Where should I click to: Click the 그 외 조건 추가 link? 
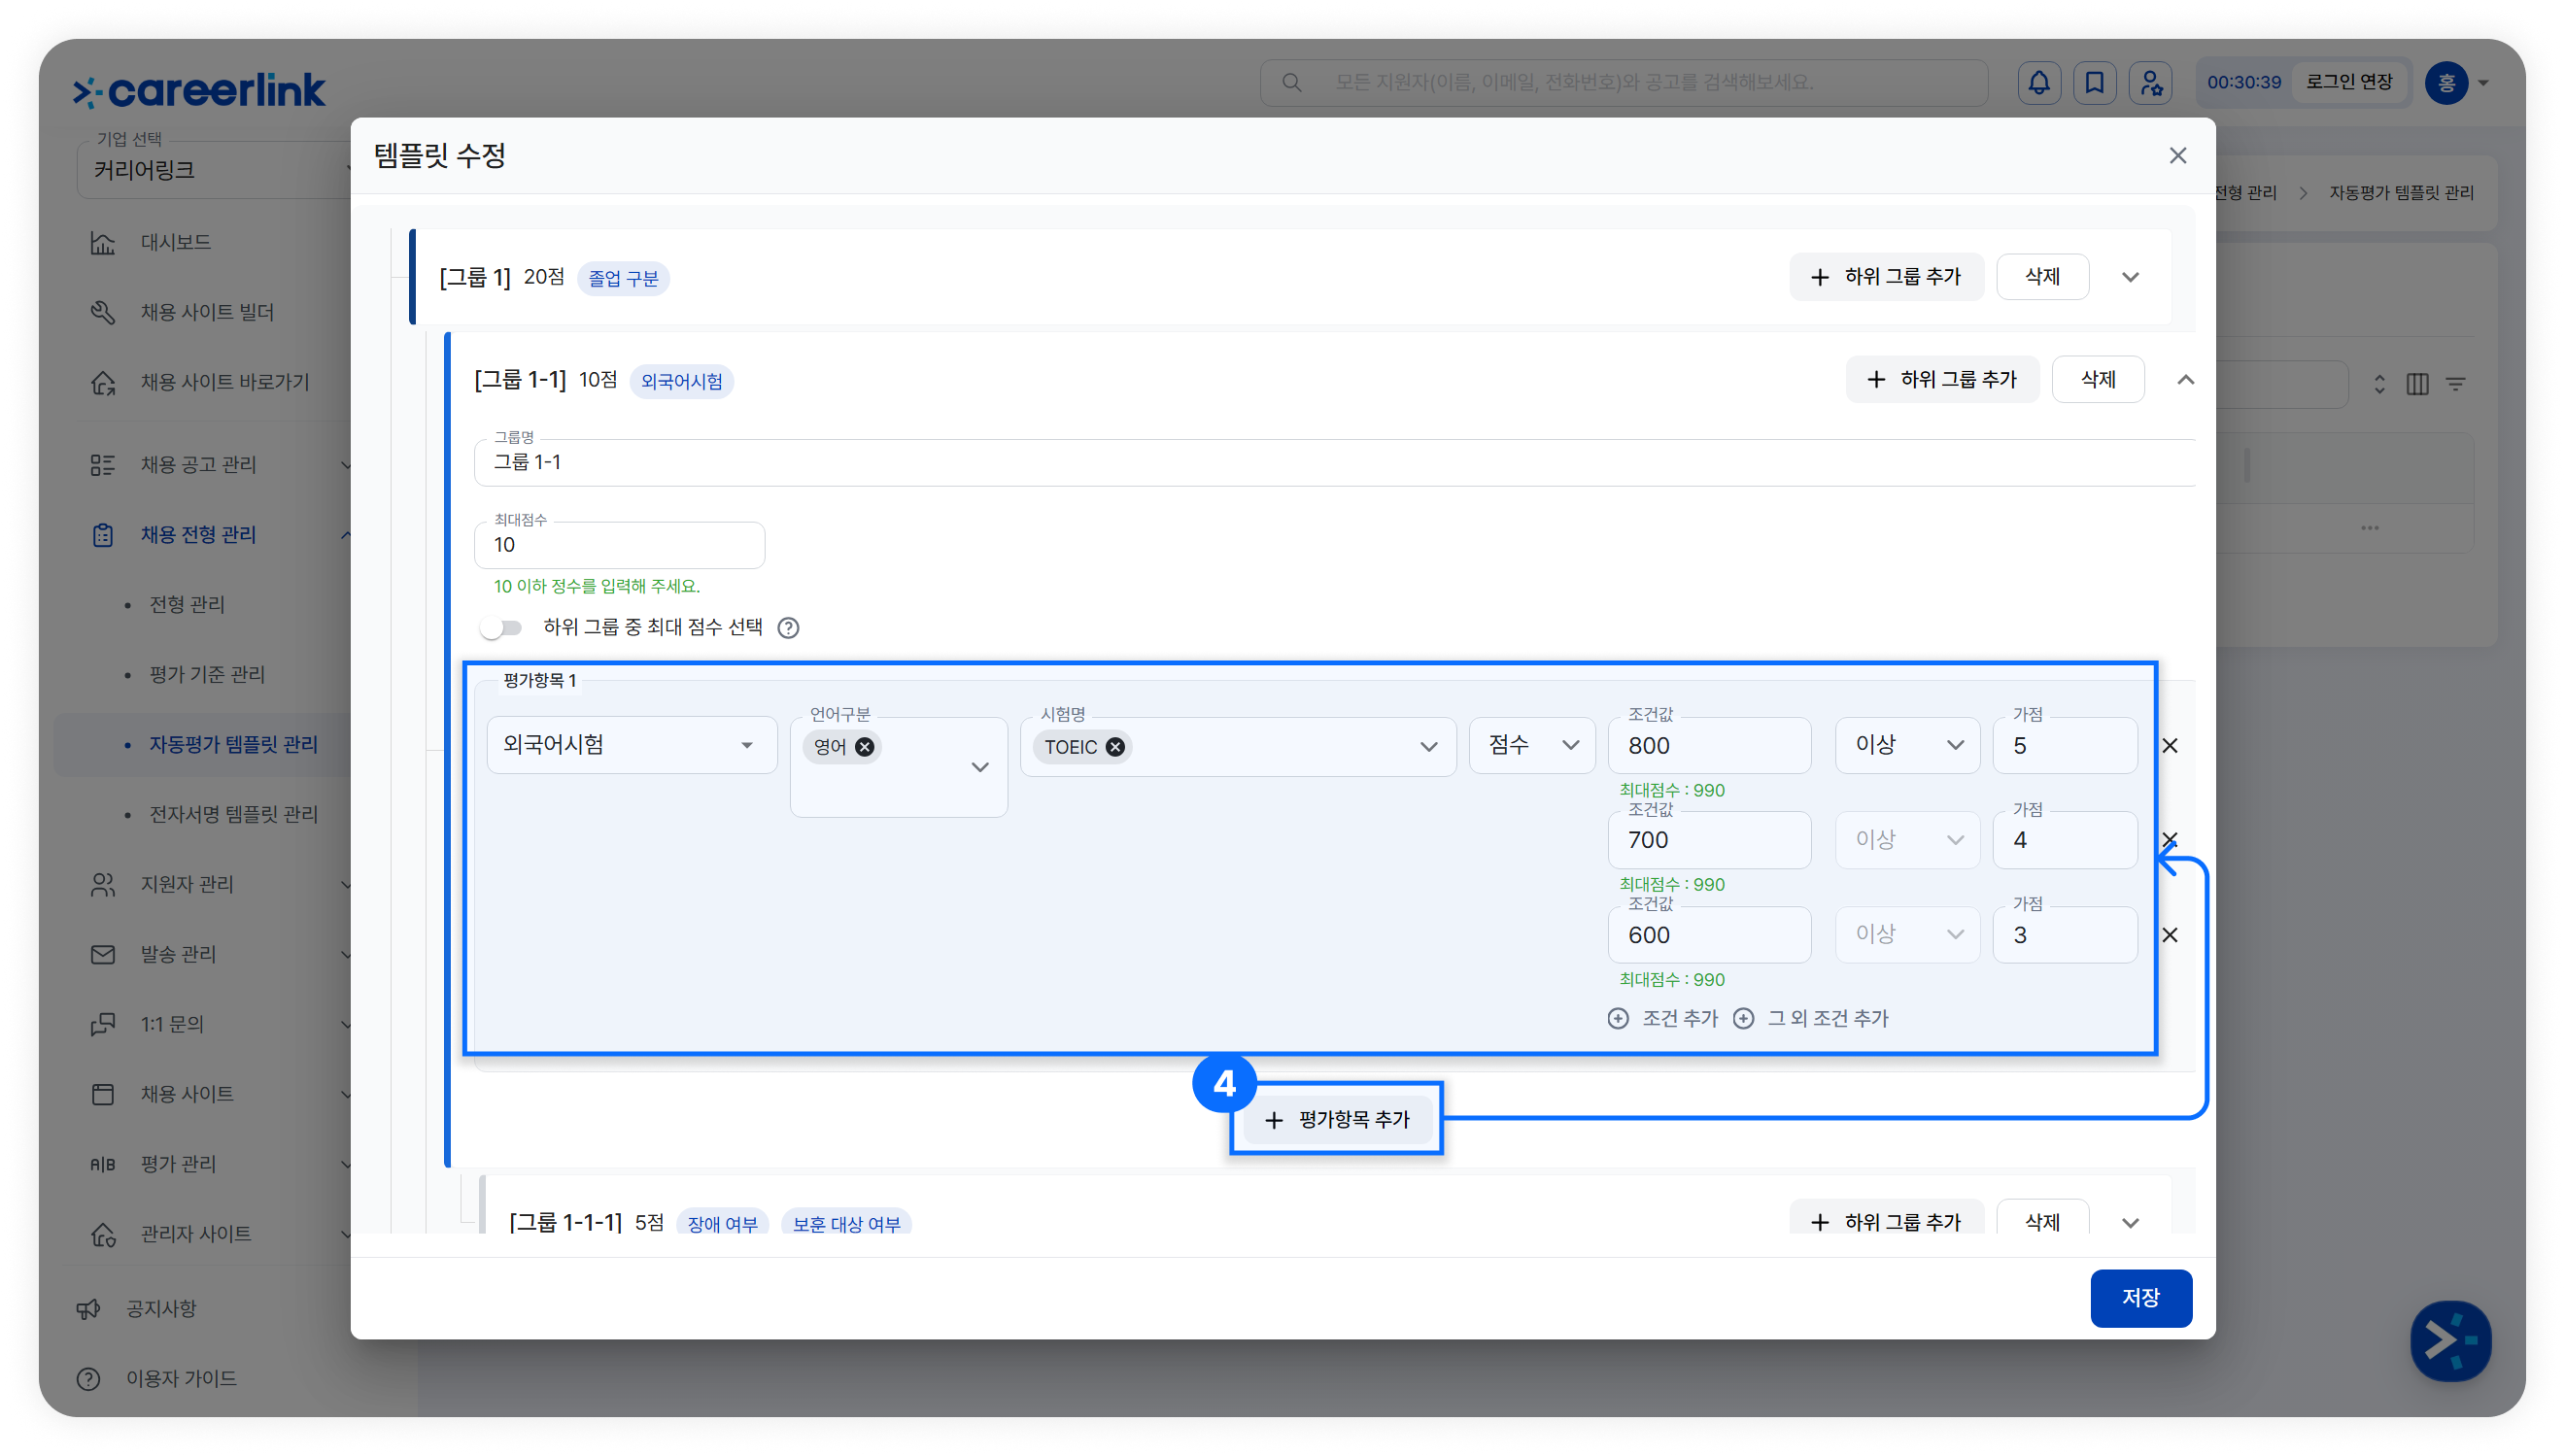[x=1828, y=1018]
